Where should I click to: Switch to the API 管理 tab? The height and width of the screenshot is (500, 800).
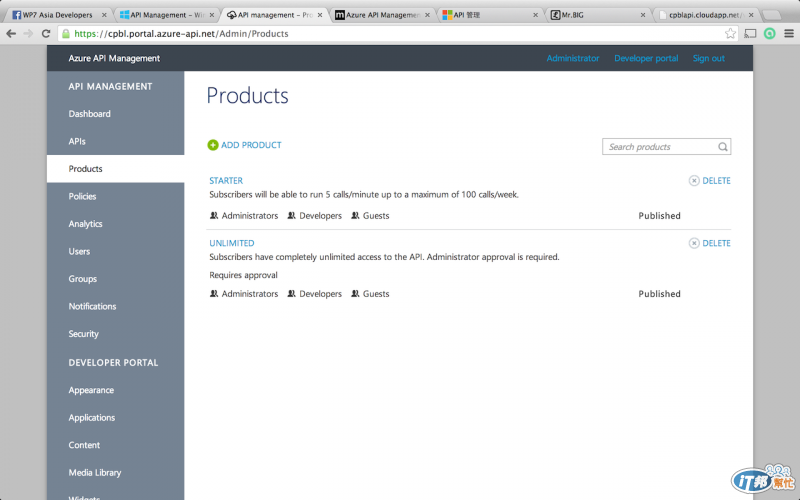point(490,15)
